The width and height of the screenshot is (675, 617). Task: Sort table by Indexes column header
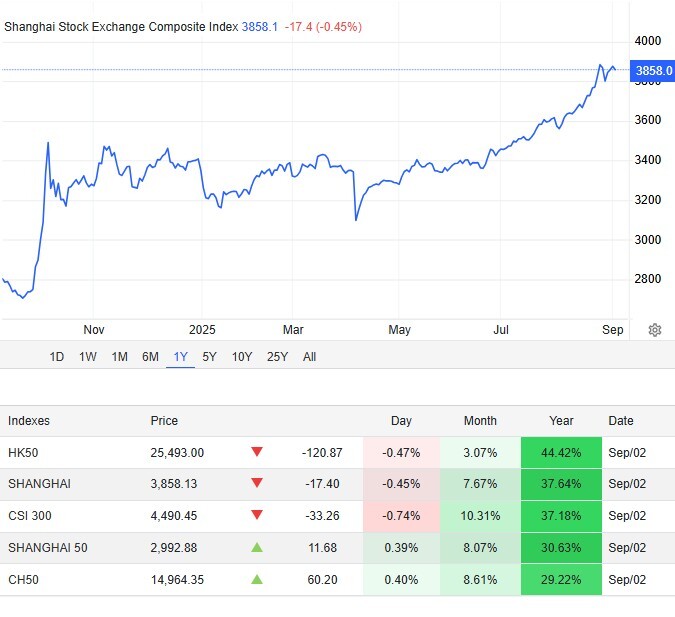[29, 421]
